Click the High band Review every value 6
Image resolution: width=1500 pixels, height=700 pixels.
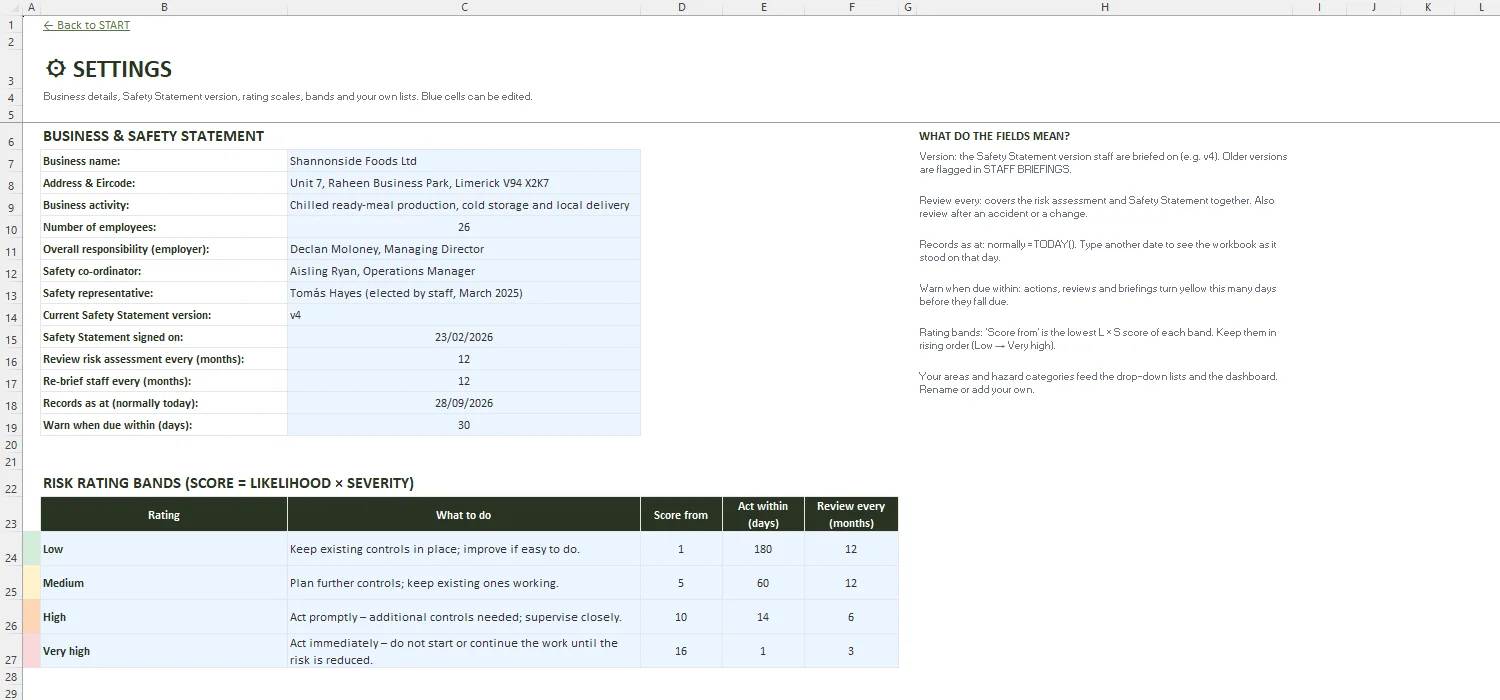(x=851, y=617)
